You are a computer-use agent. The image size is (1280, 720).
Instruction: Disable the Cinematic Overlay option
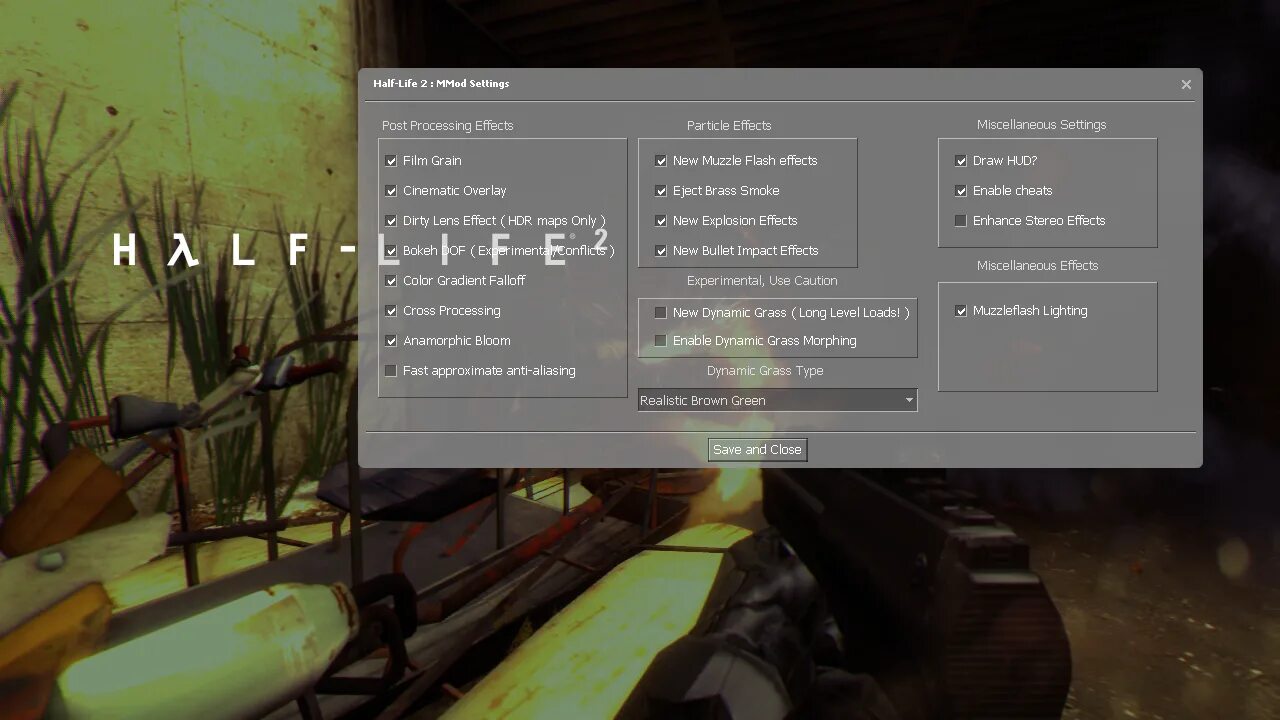tap(391, 191)
